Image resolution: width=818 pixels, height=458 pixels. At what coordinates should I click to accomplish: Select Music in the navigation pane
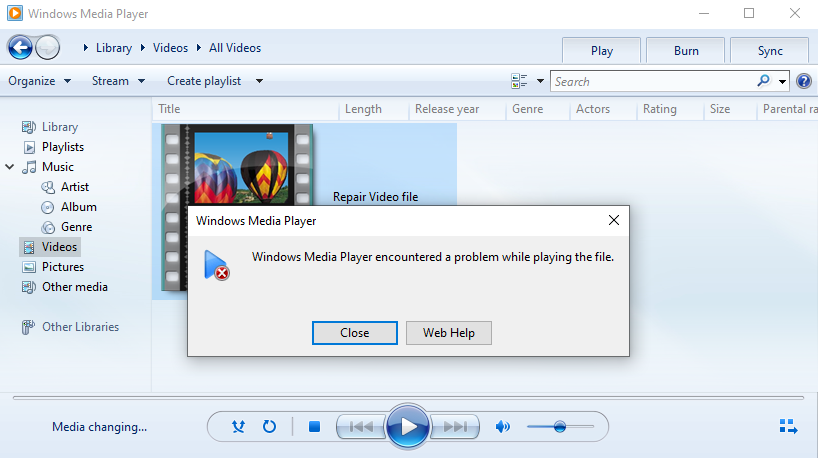(x=48, y=167)
